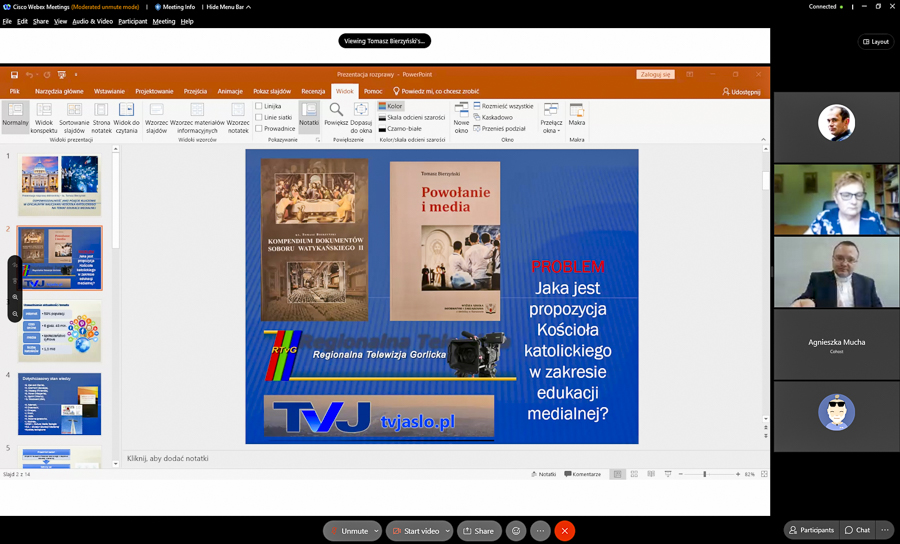The image size is (900, 544).
Task: Click Rozmieść wszystkie
Action: 503,106
